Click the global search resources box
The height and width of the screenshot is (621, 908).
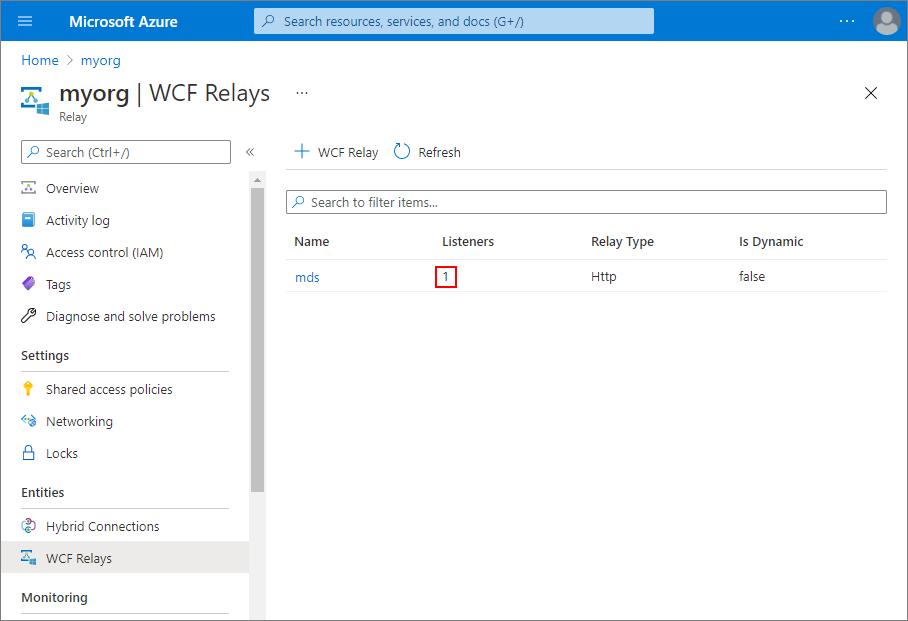click(x=454, y=21)
